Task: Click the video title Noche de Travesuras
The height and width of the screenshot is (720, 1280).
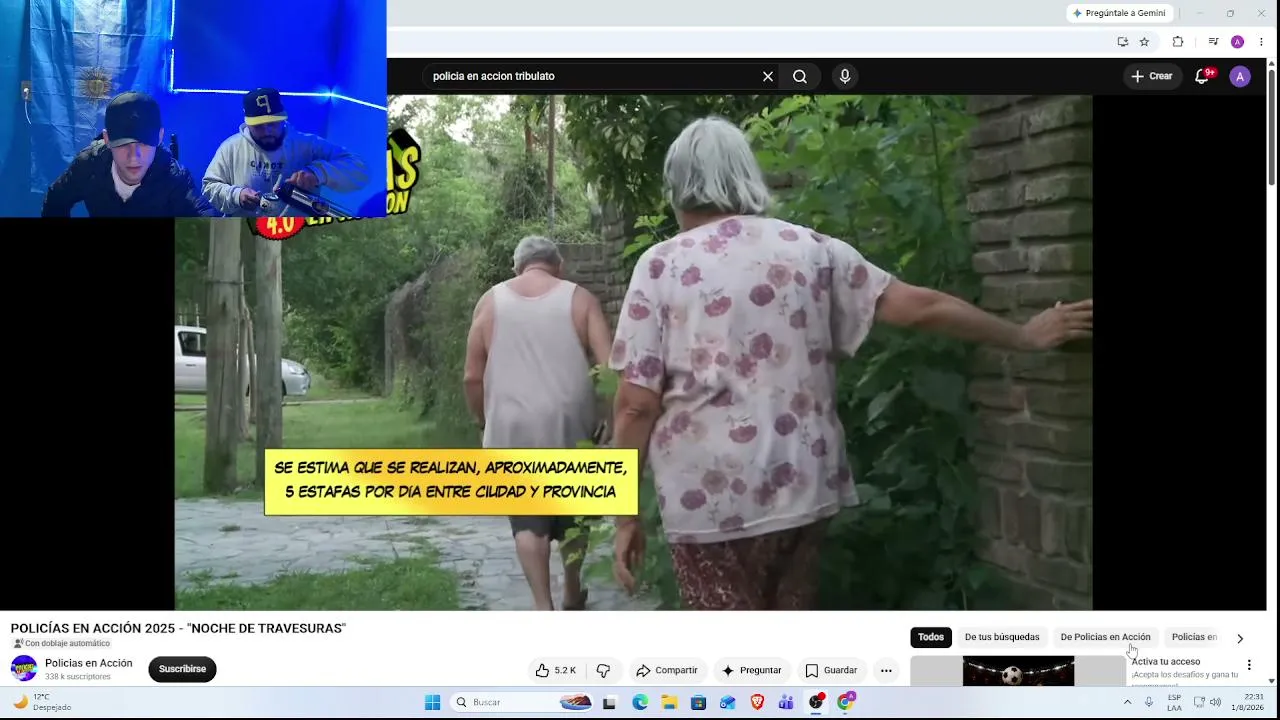Action: tap(178, 628)
